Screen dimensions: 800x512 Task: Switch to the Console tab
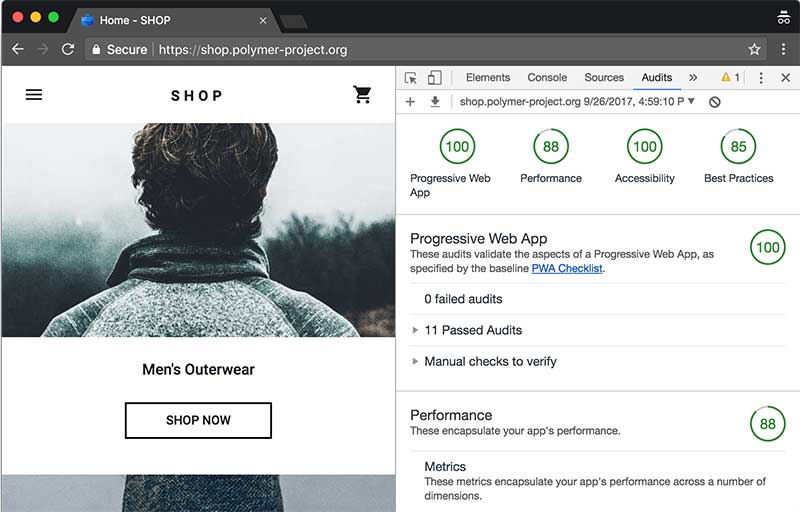(x=547, y=78)
